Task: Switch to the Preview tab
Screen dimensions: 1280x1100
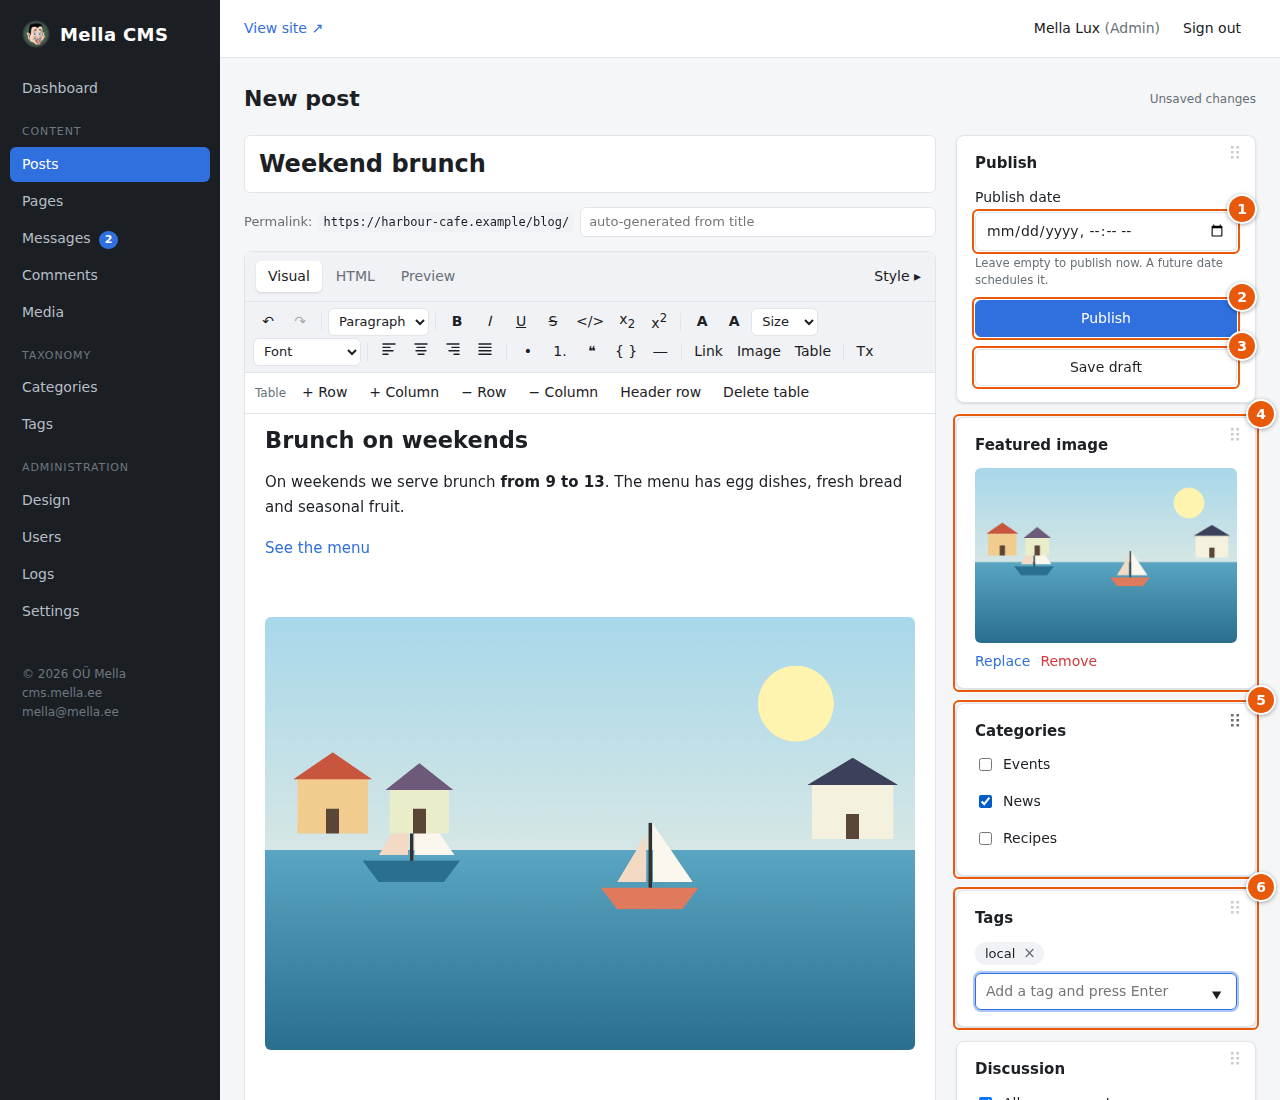Action: coord(428,276)
